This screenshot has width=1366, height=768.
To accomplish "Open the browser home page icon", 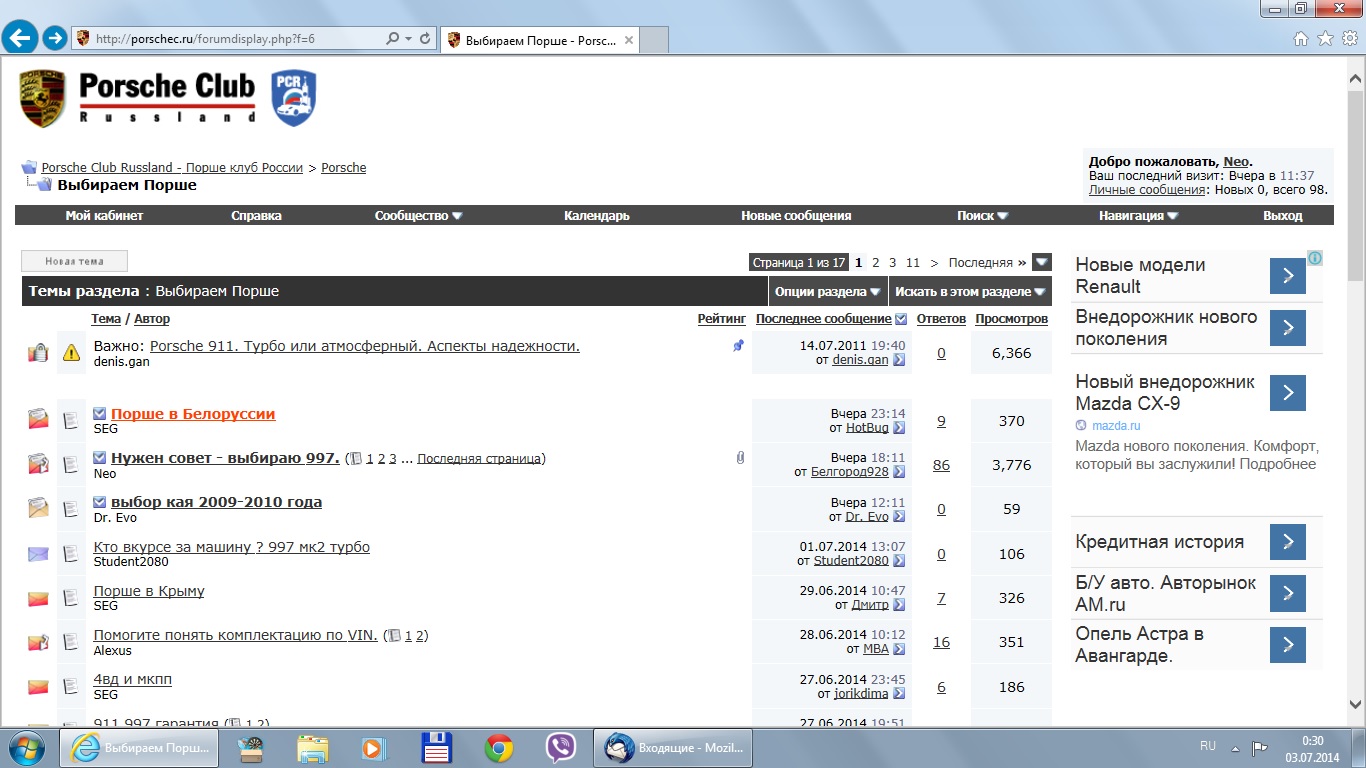I will (1301, 39).
